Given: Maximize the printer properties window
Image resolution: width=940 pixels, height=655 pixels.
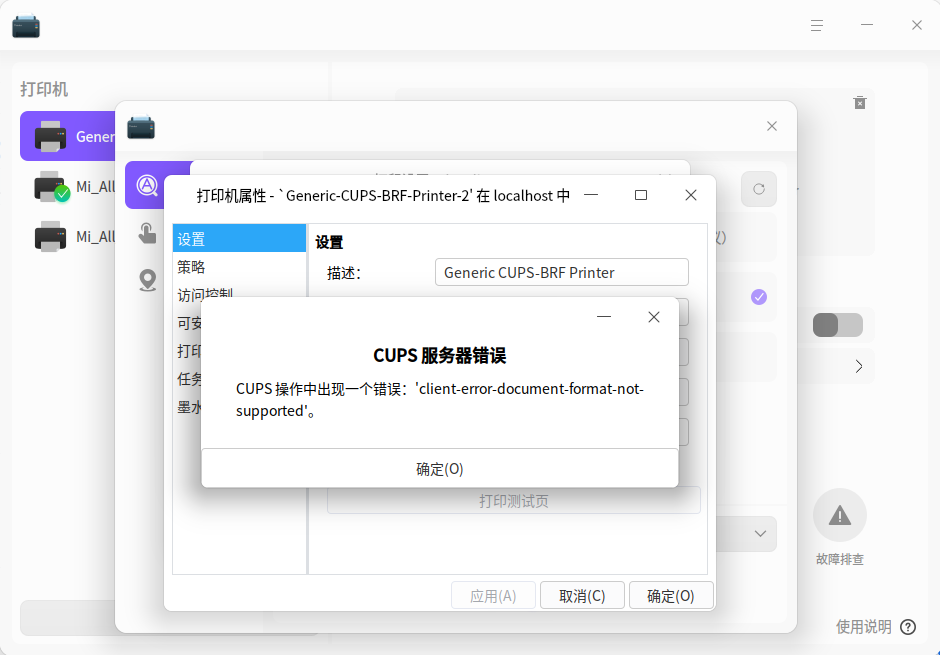Looking at the screenshot, I should 641,195.
